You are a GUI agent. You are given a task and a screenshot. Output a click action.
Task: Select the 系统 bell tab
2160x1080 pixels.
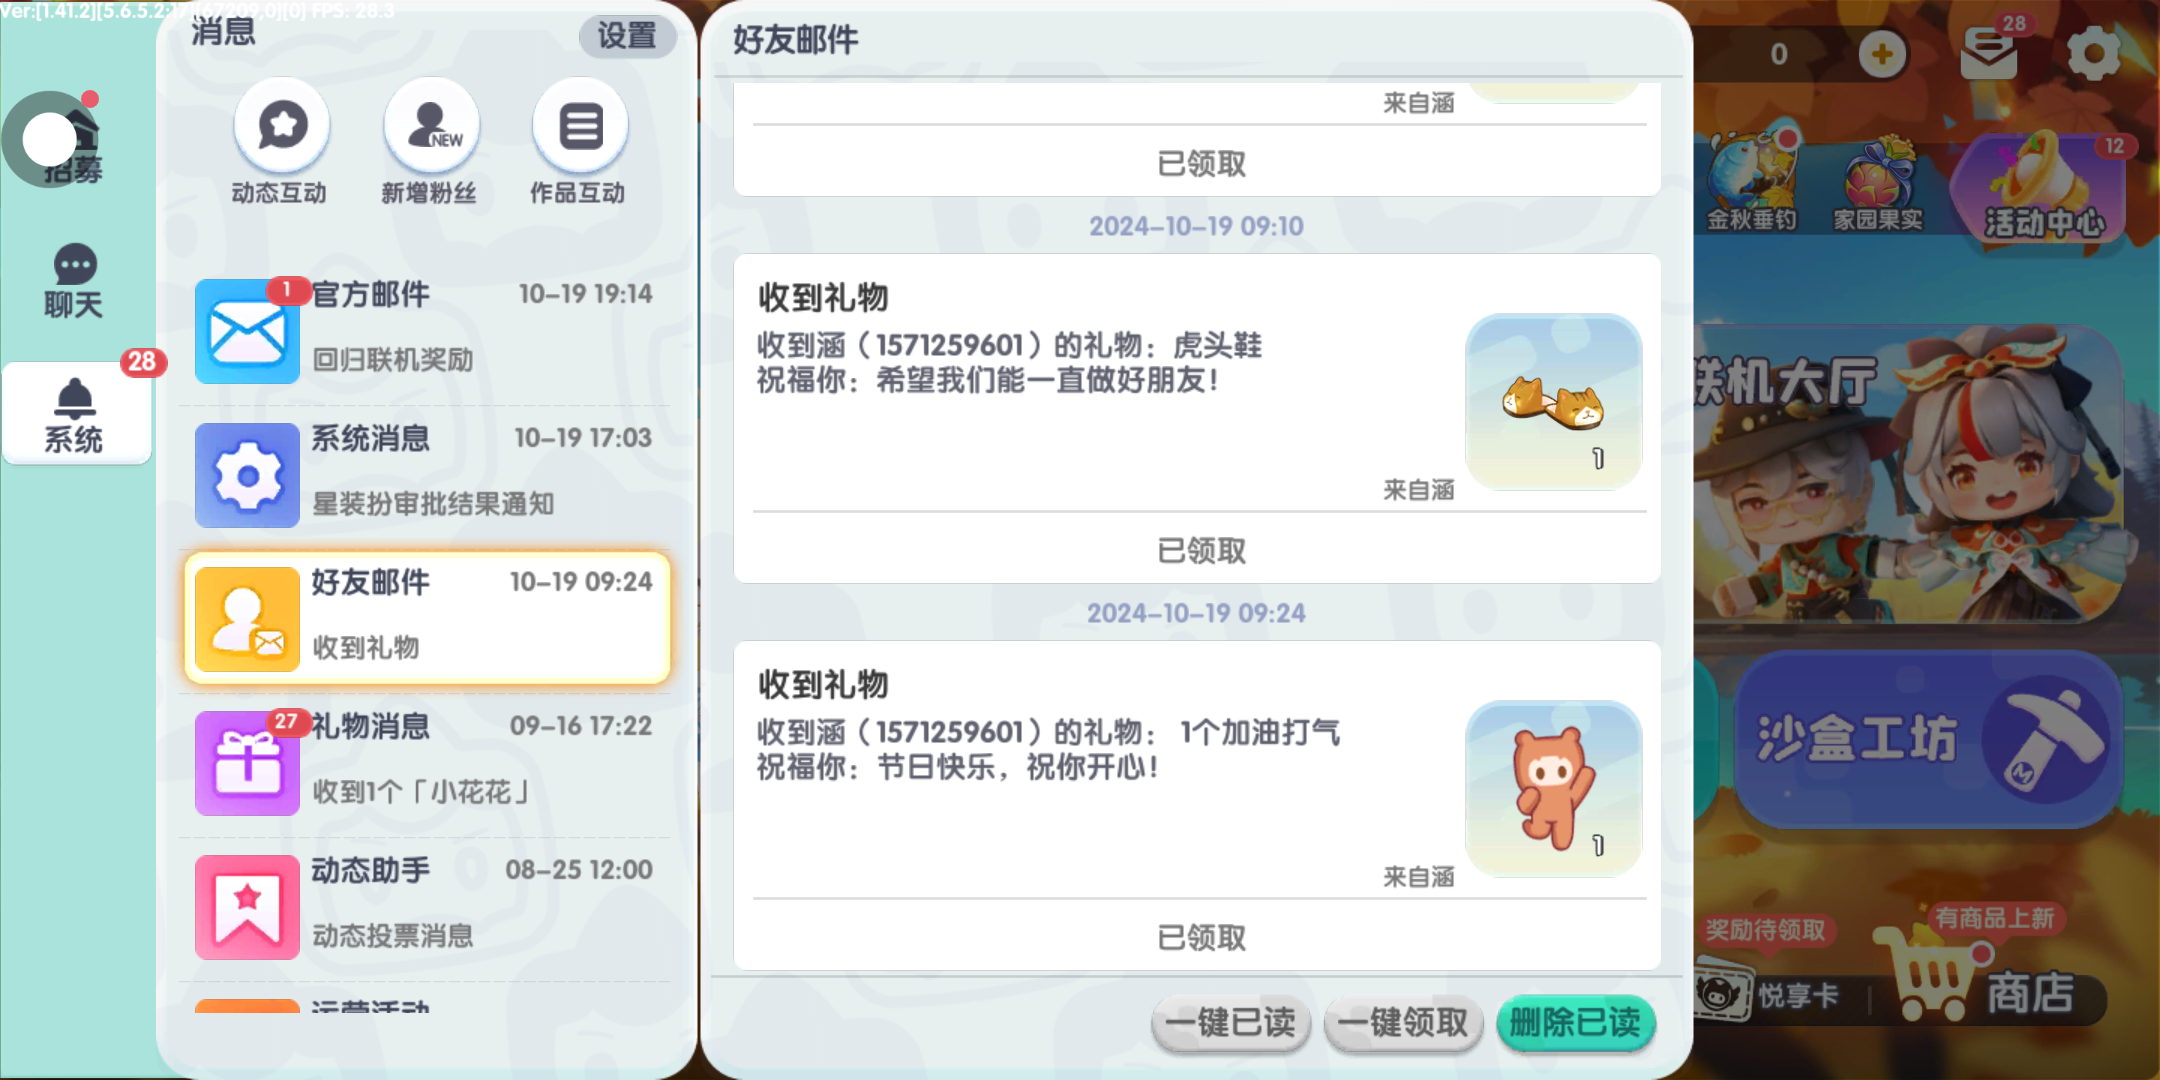(76, 414)
